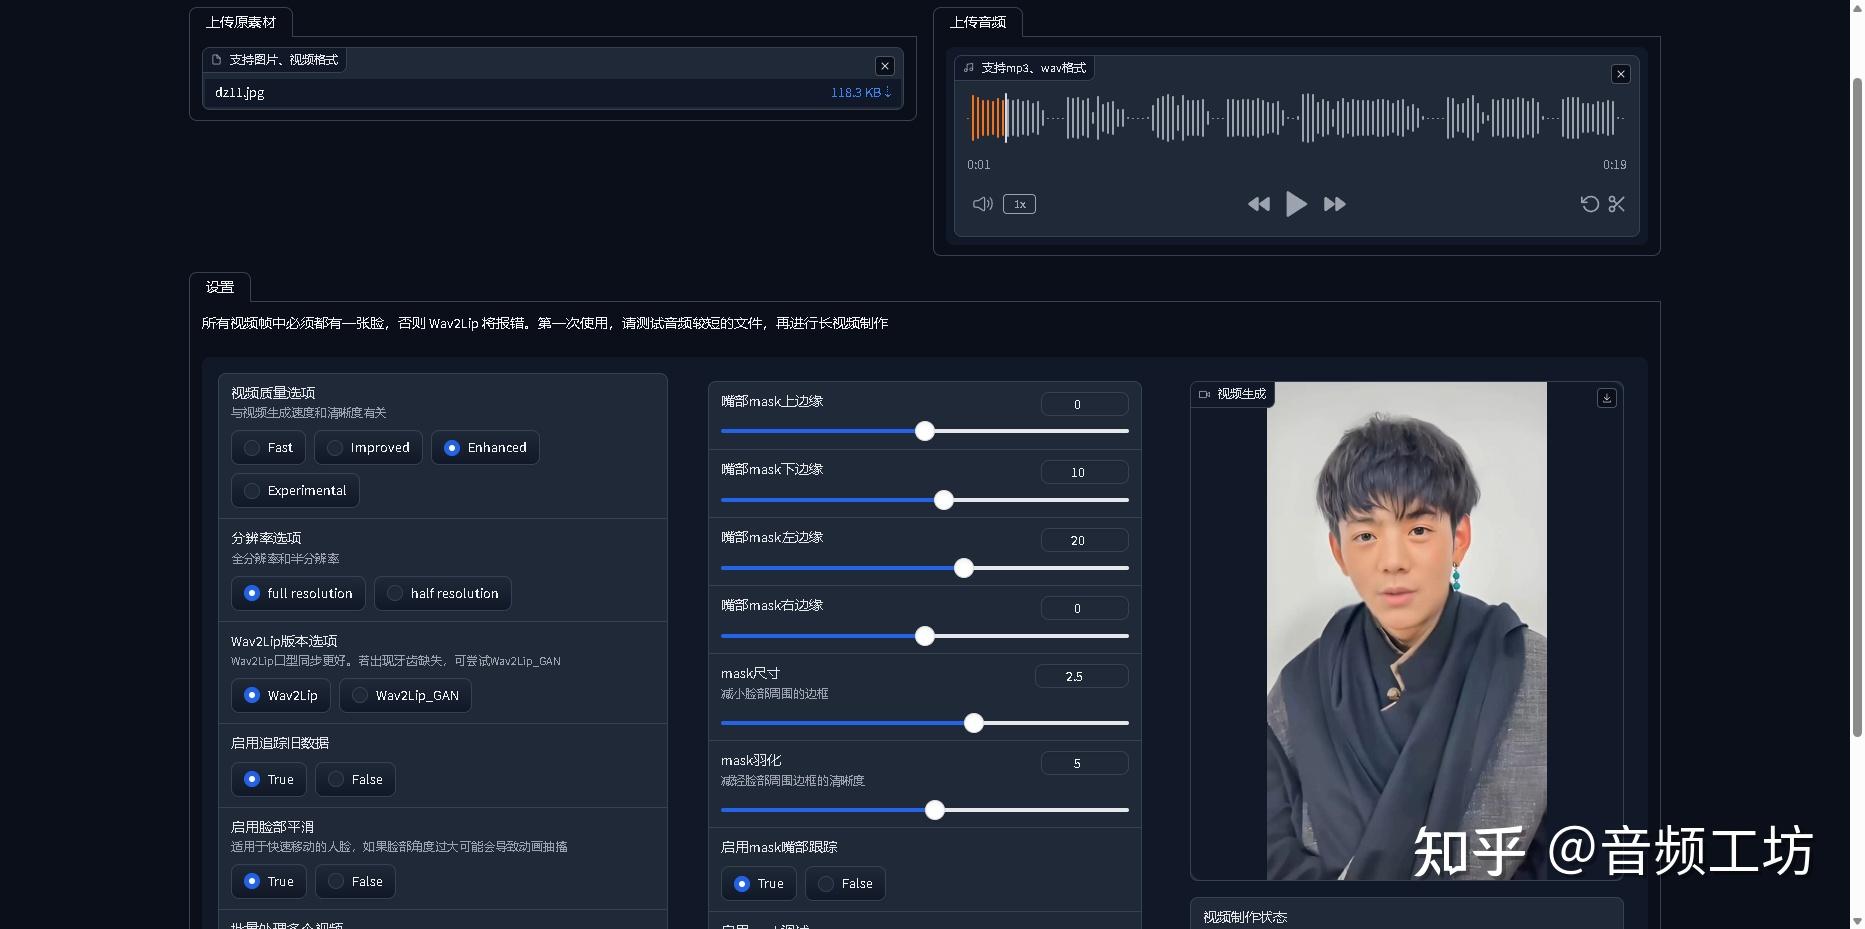Edit the mask羽化 value input field

click(x=1081, y=762)
